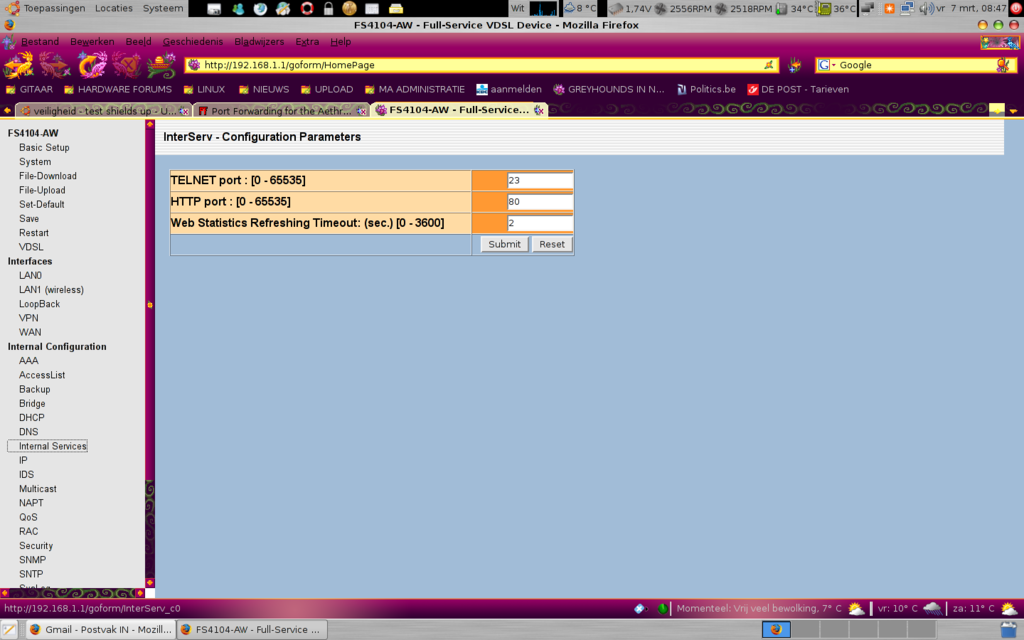Open the Bladwijzers menu
The width and height of the screenshot is (1024, 640).
coord(259,42)
